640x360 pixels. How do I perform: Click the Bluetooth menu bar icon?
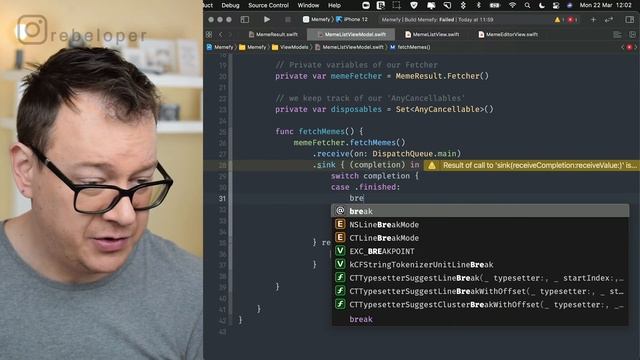[x=479, y=5]
